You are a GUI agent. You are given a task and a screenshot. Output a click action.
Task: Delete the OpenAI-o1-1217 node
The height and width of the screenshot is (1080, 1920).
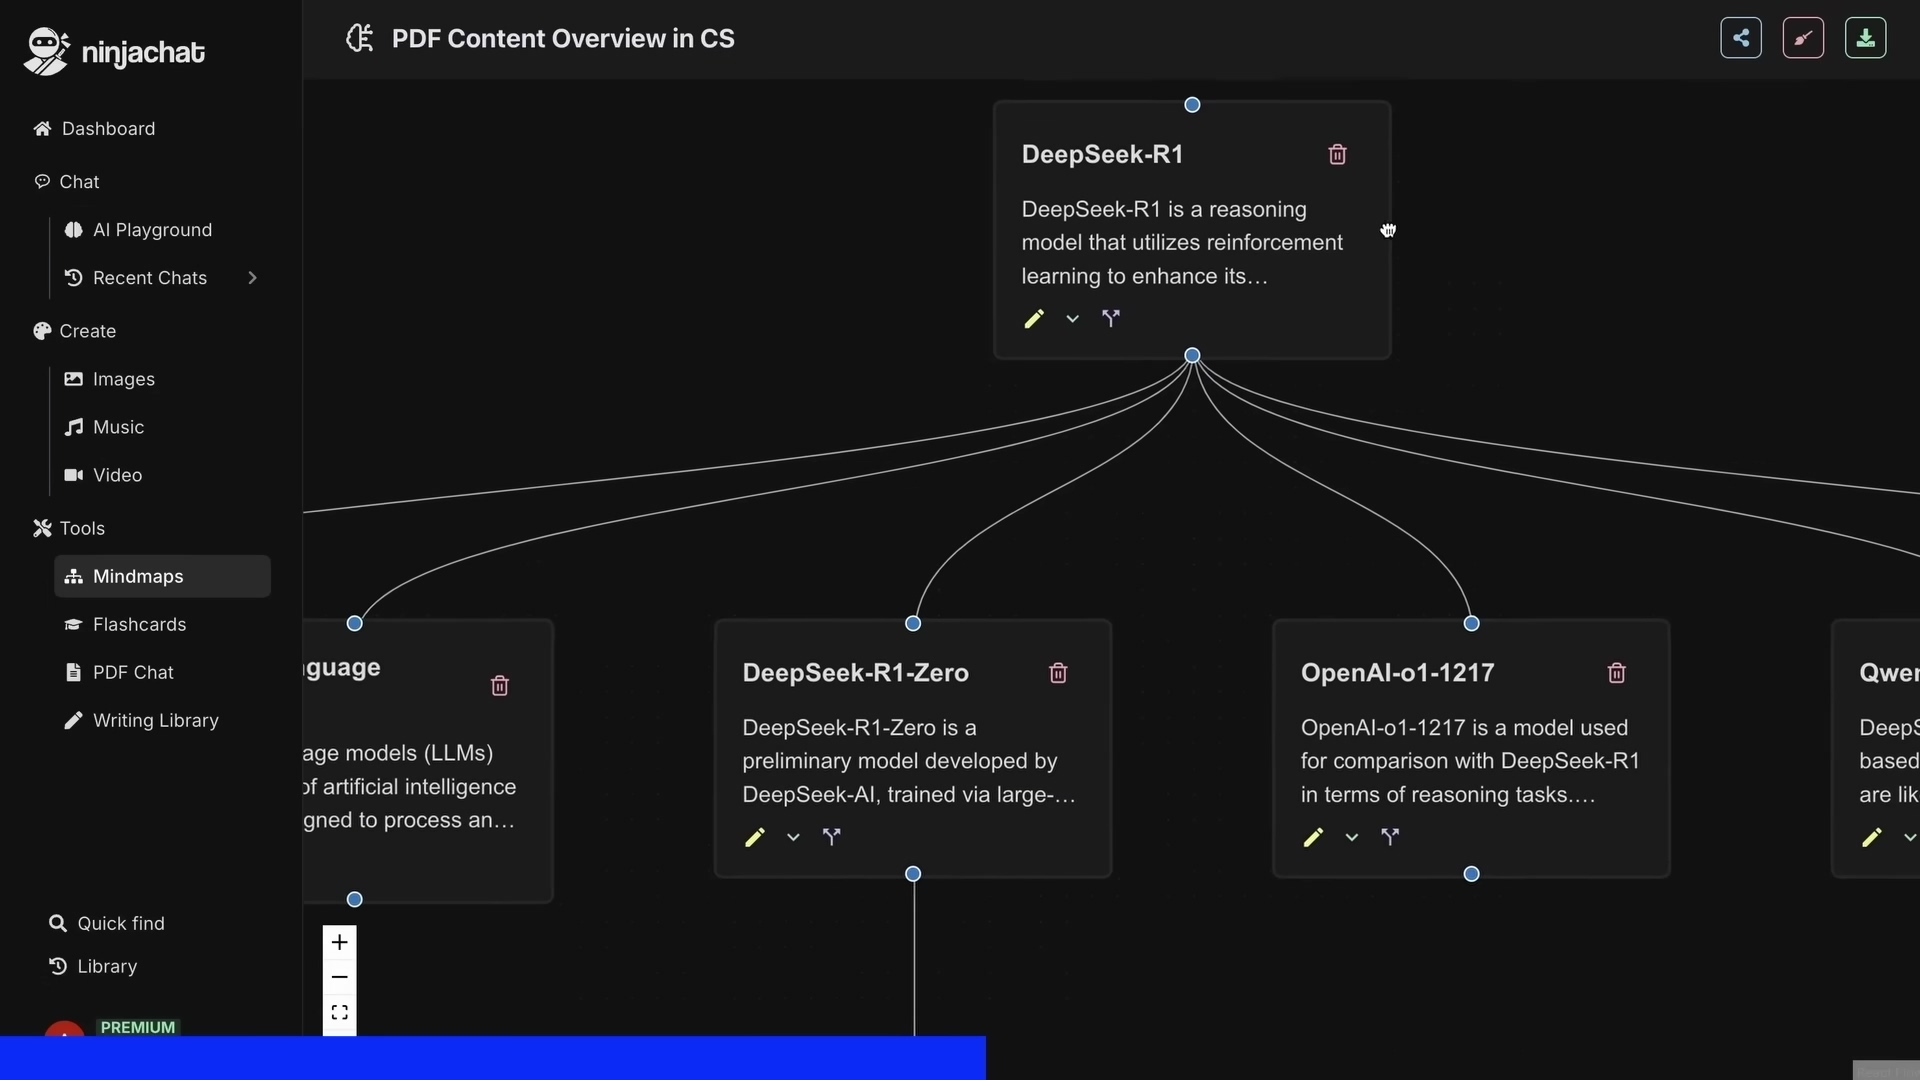(x=1616, y=673)
